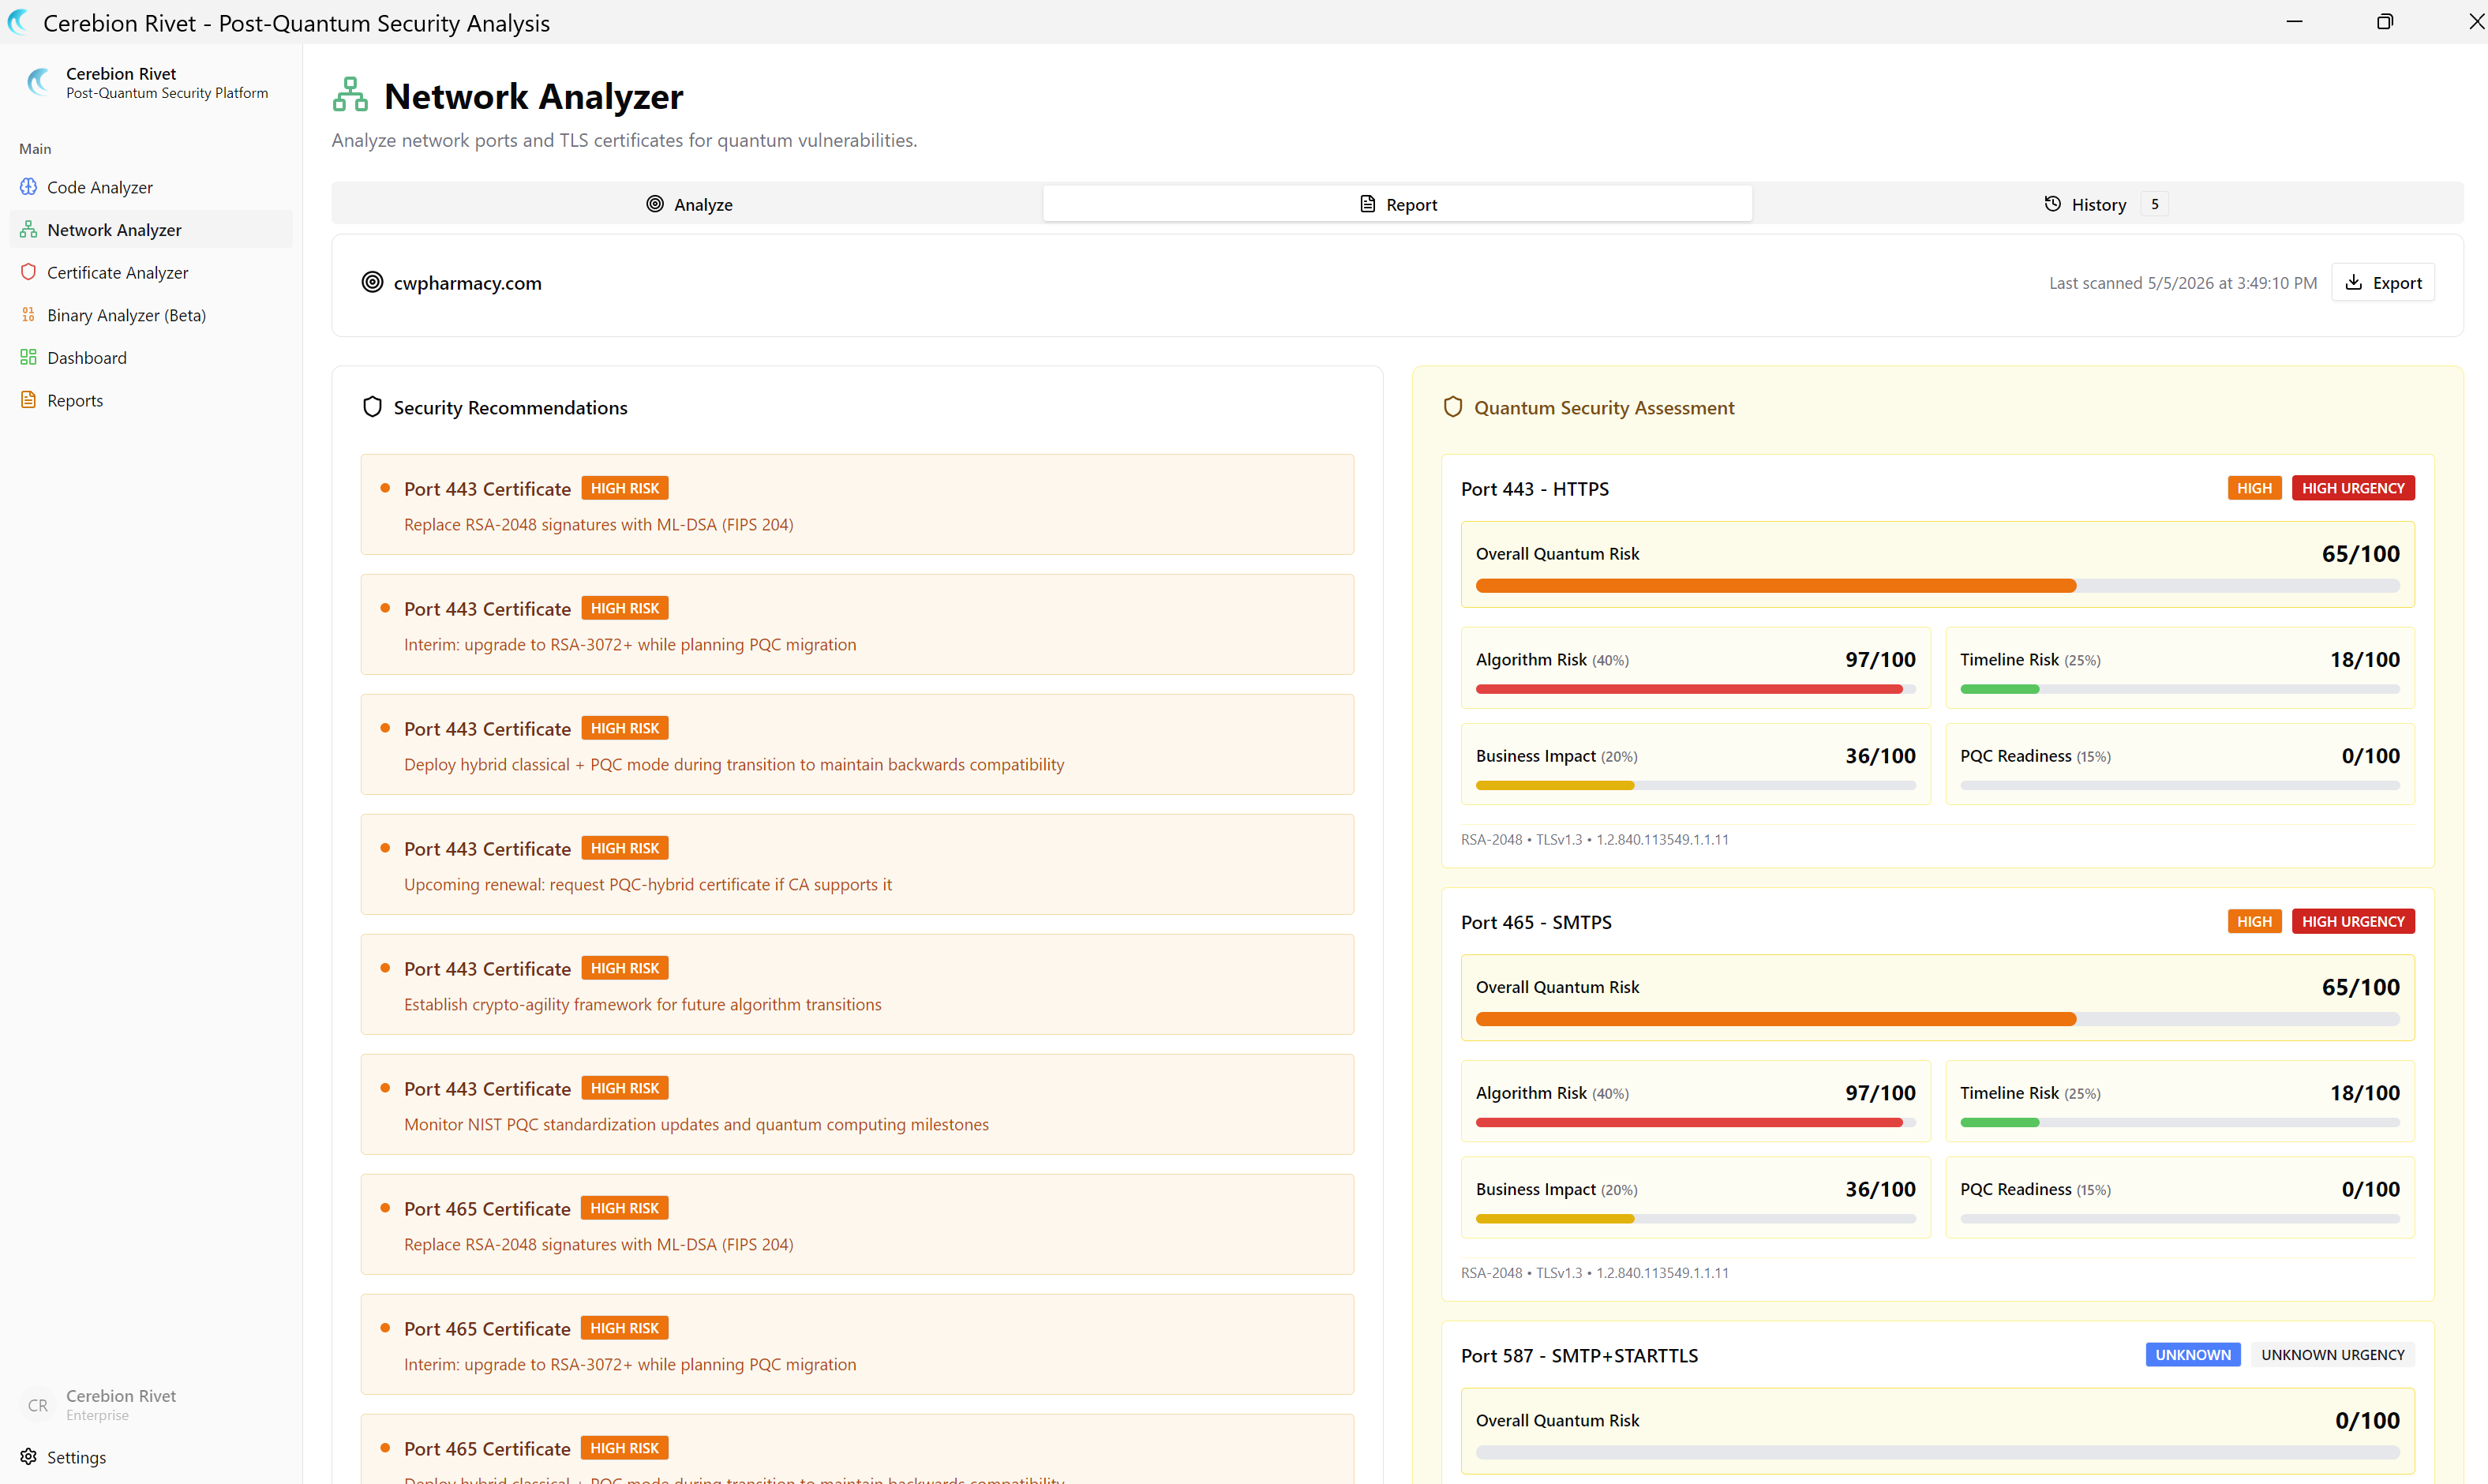
Task: Click Port 465 - SMTPS card title
Action: [x=1536, y=922]
